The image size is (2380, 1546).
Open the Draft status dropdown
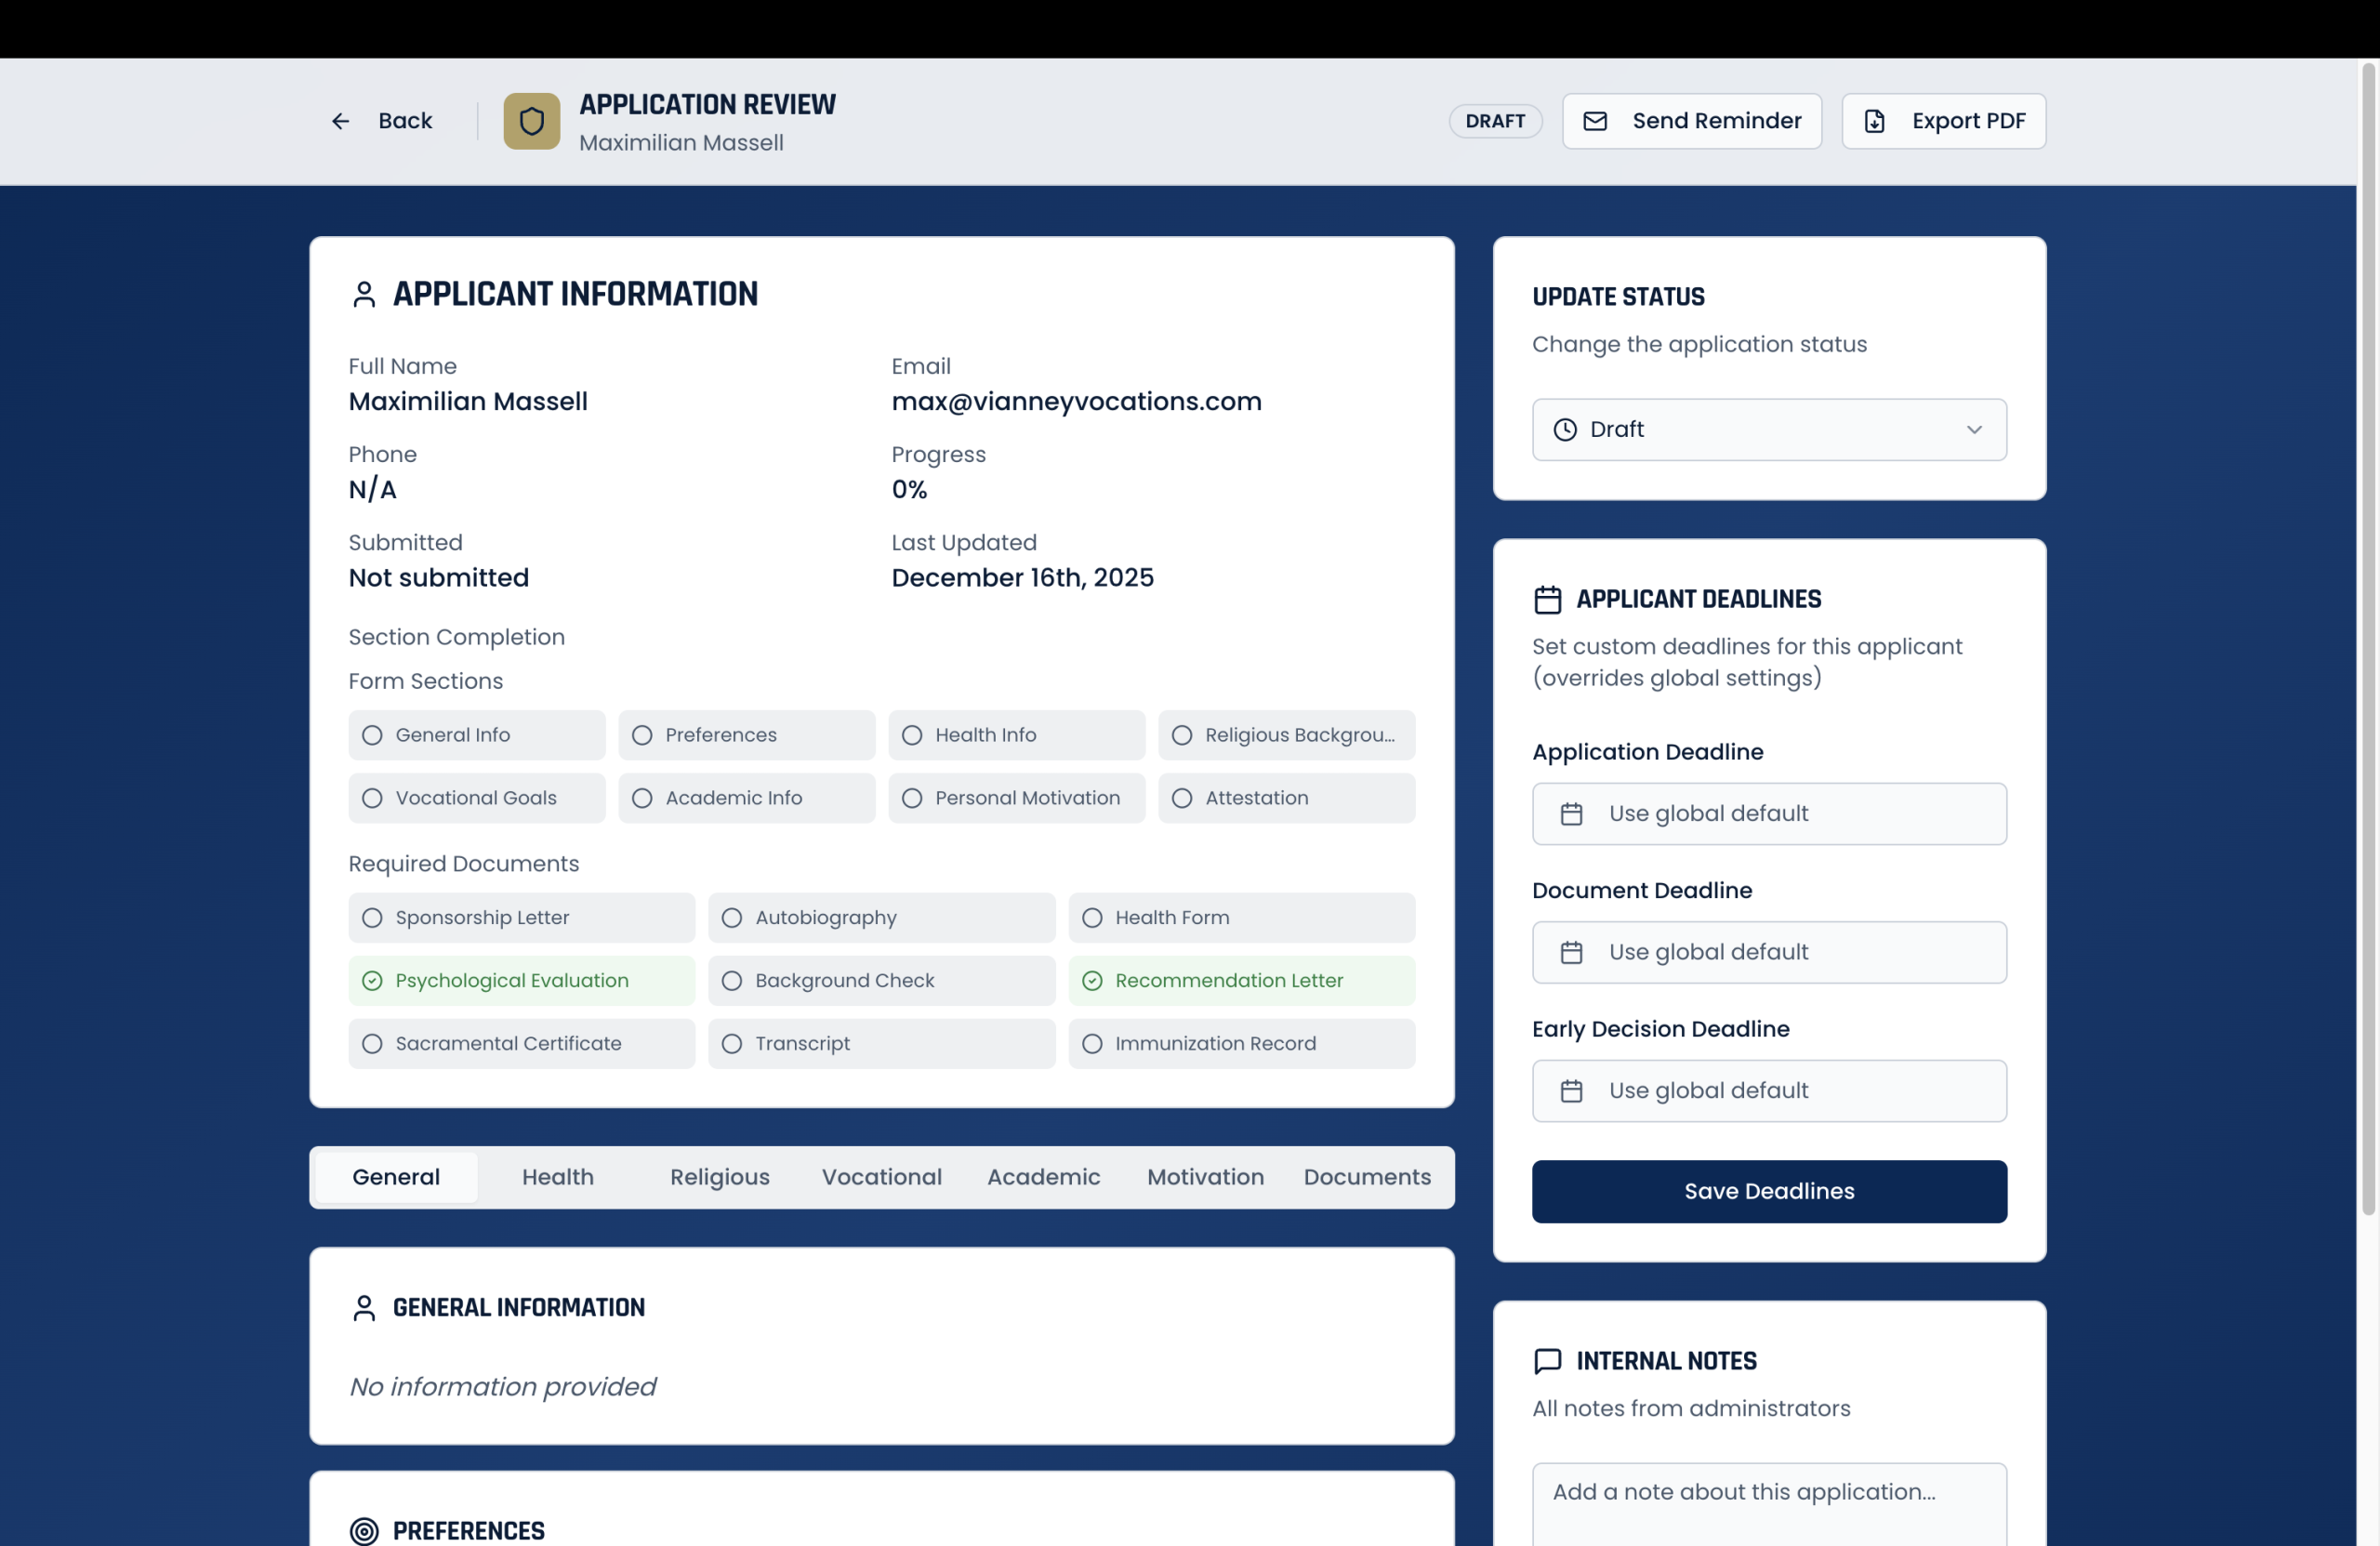1767,430
